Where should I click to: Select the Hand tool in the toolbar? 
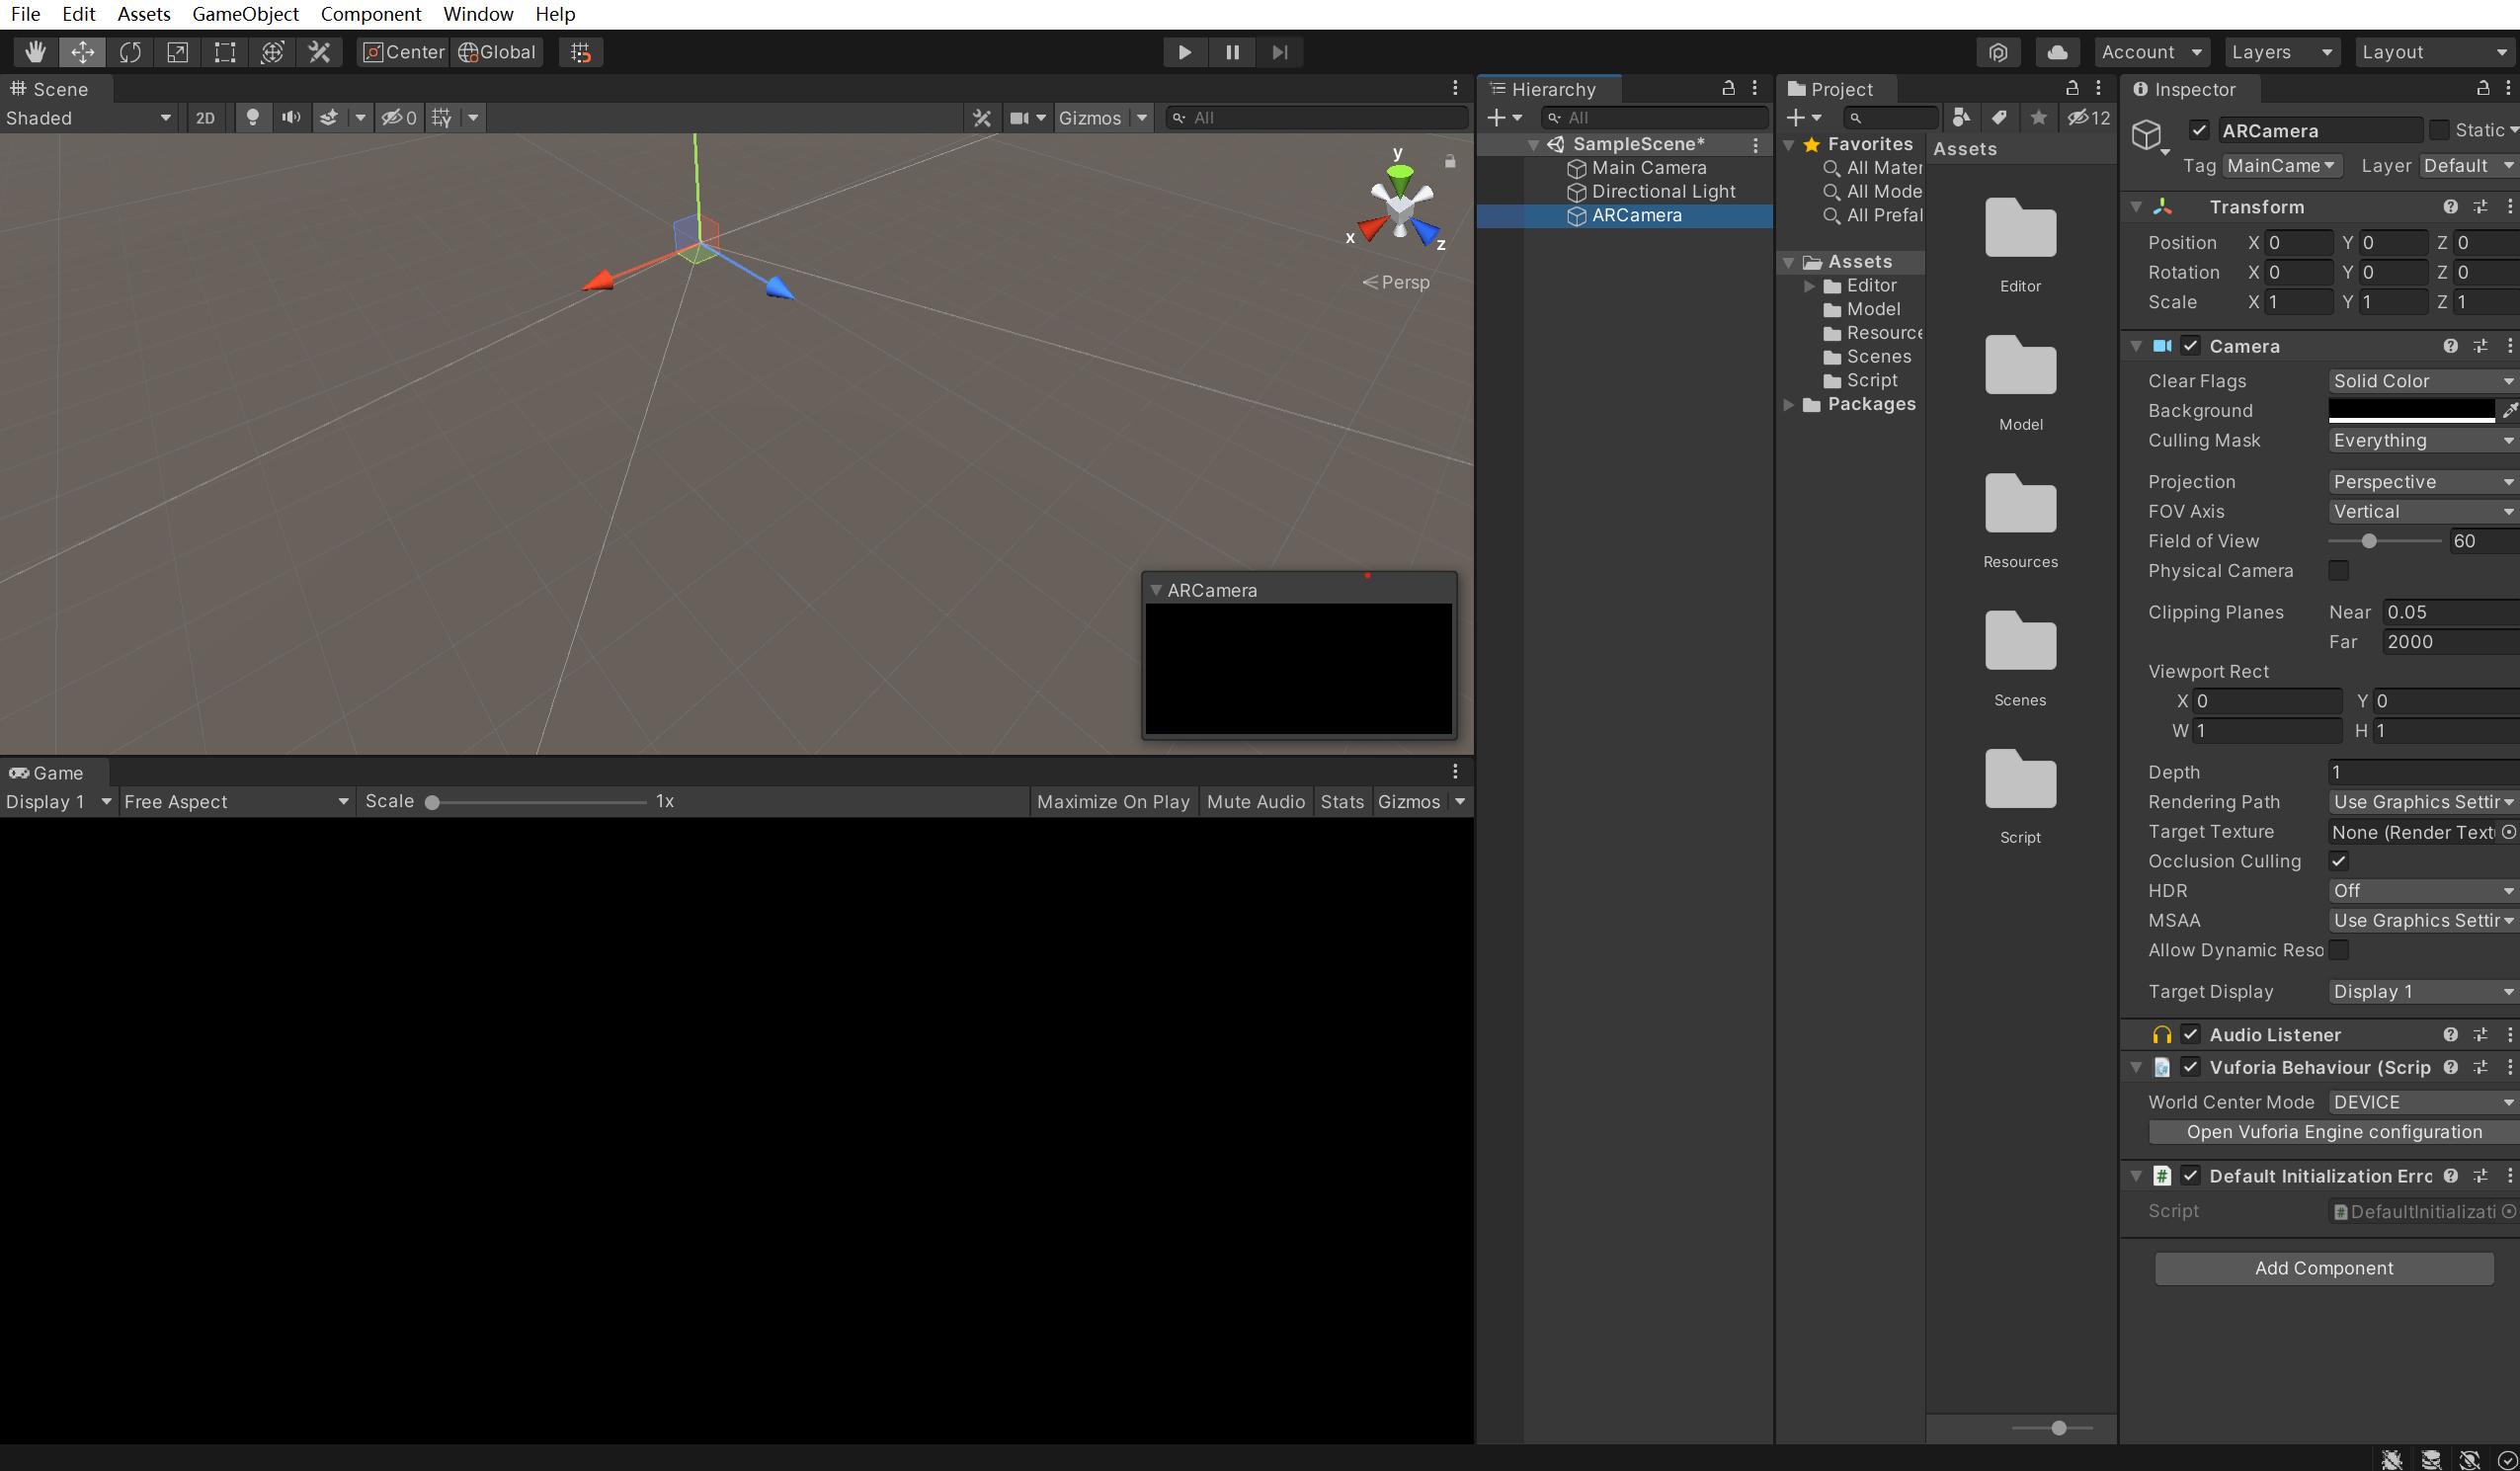[x=34, y=52]
